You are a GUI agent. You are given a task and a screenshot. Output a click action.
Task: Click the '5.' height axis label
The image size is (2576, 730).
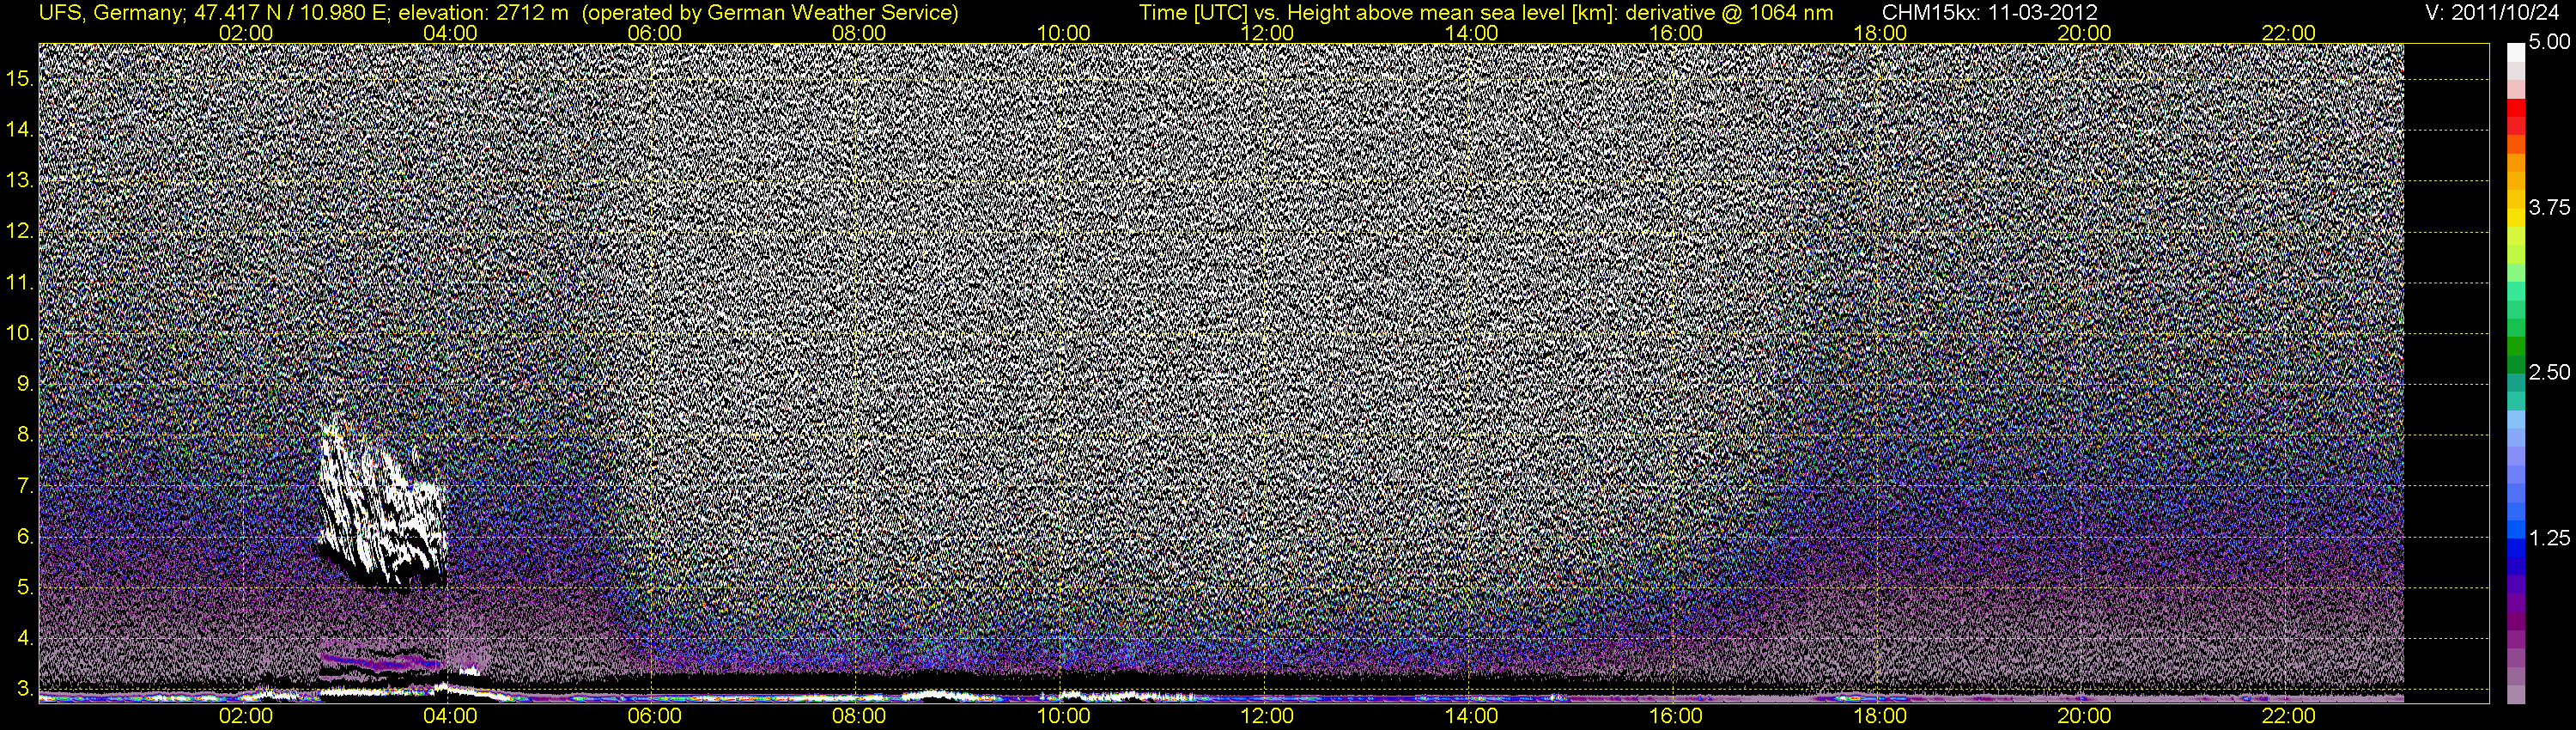pyautogui.click(x=25, y=588)
